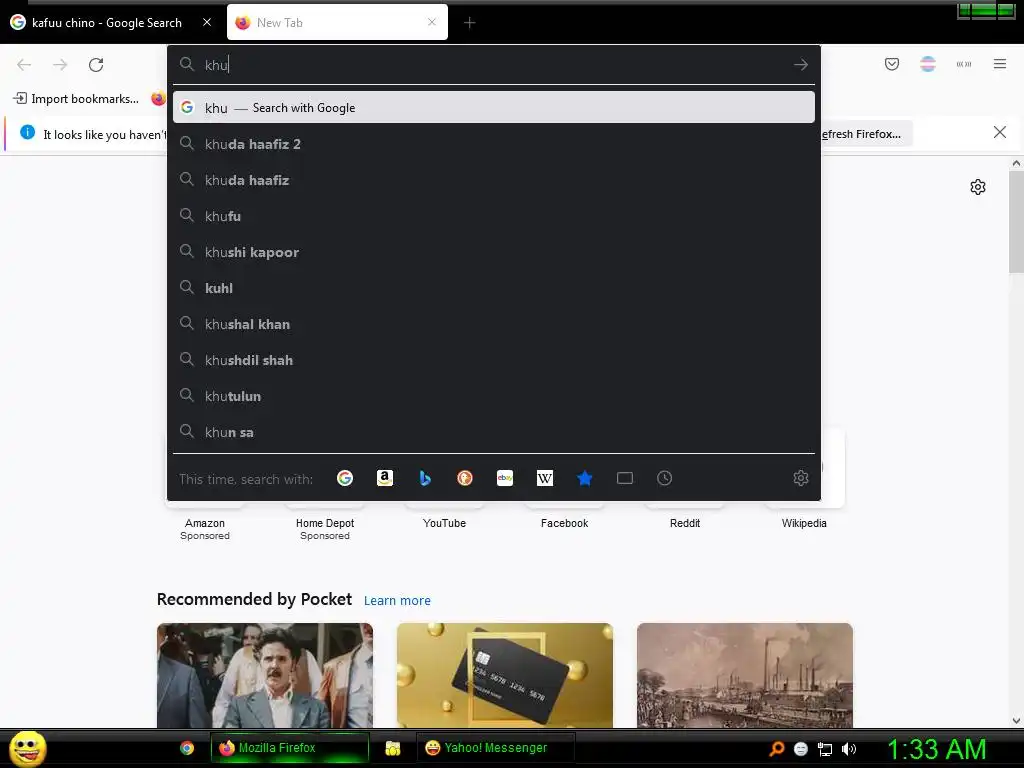Open Firefox application hamburger menu
1024x768 pixels.
pyautogui.click(x=1000, y=64)
